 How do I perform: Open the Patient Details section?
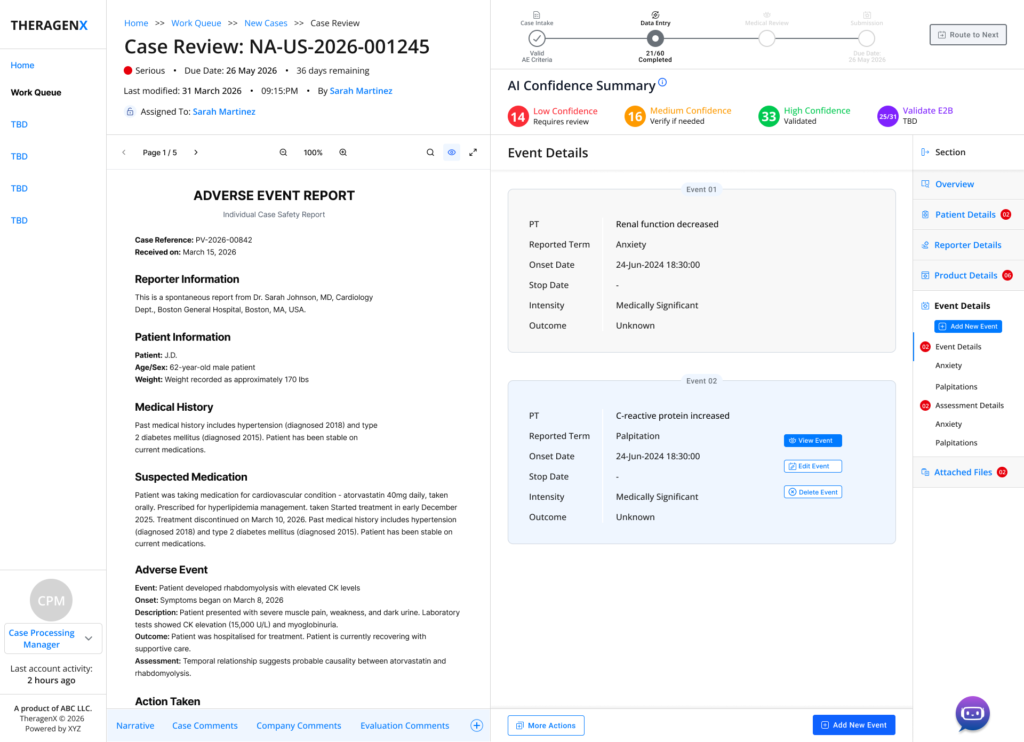(965, 214)
